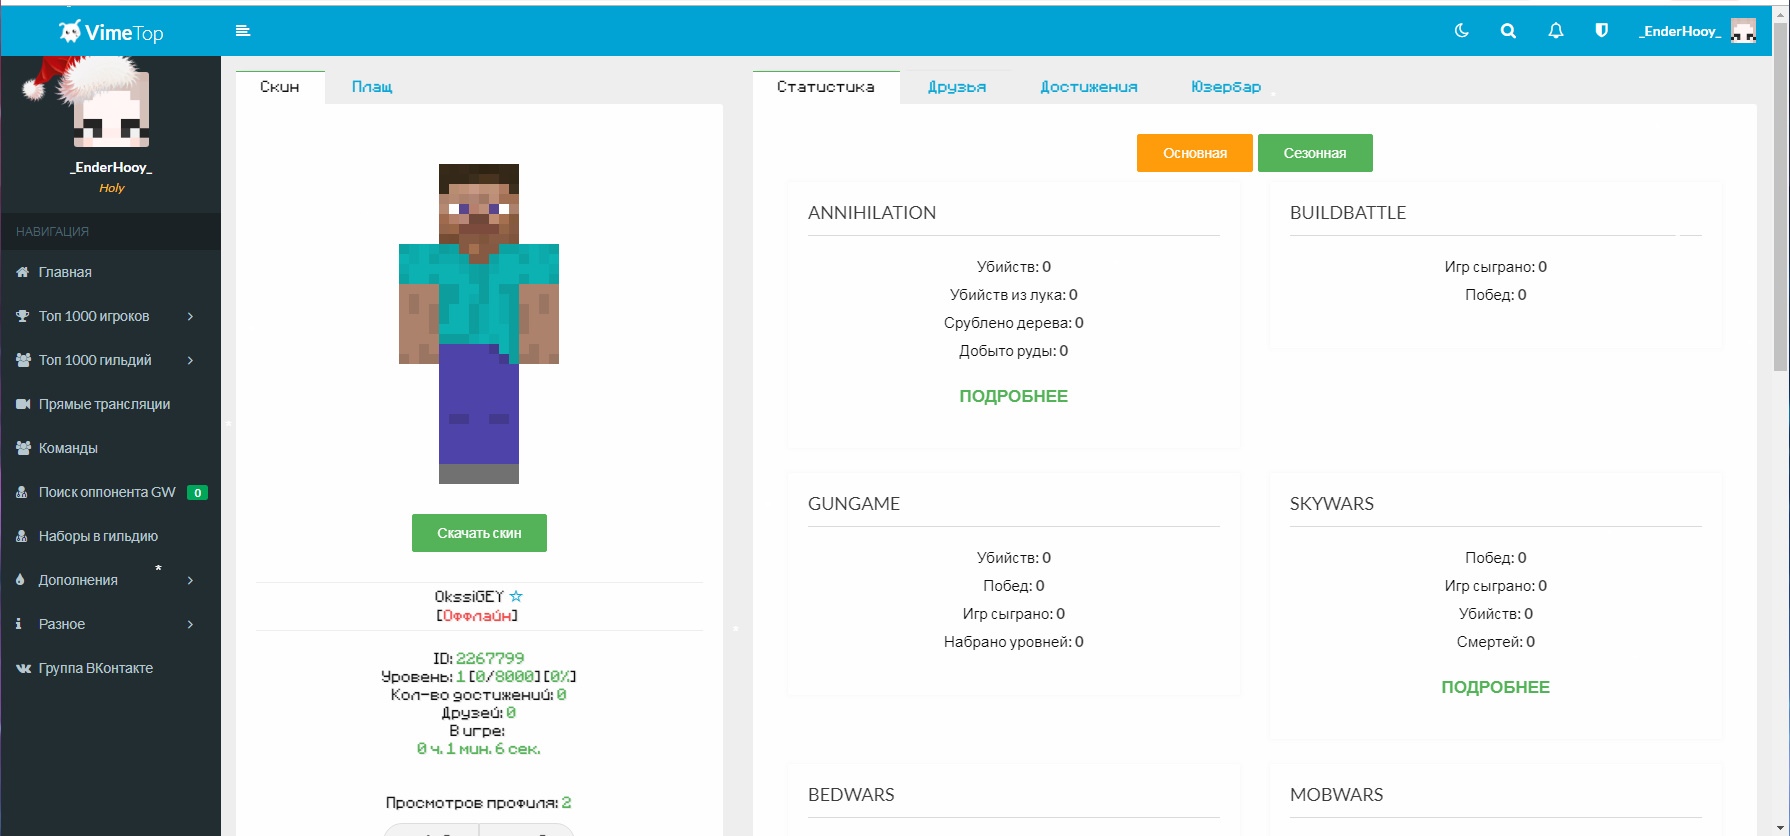This screenshot has height=836, width=1790.
Task: Click the Holy rank label
Action: click(111, 188)
